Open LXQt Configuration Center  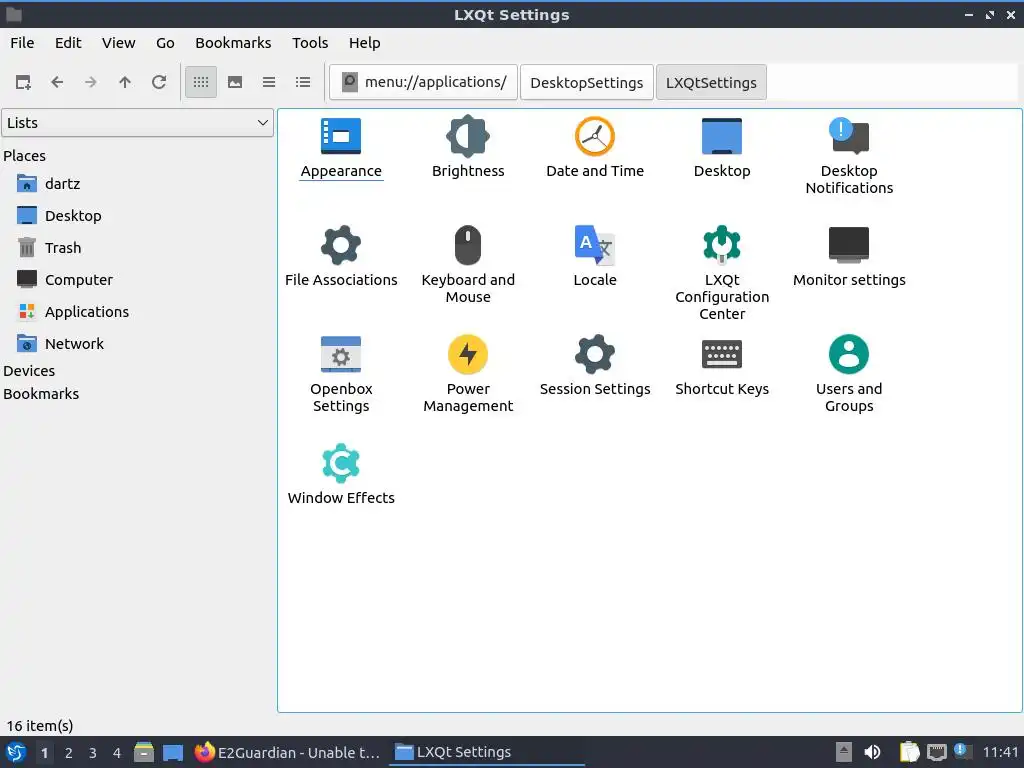722,244
